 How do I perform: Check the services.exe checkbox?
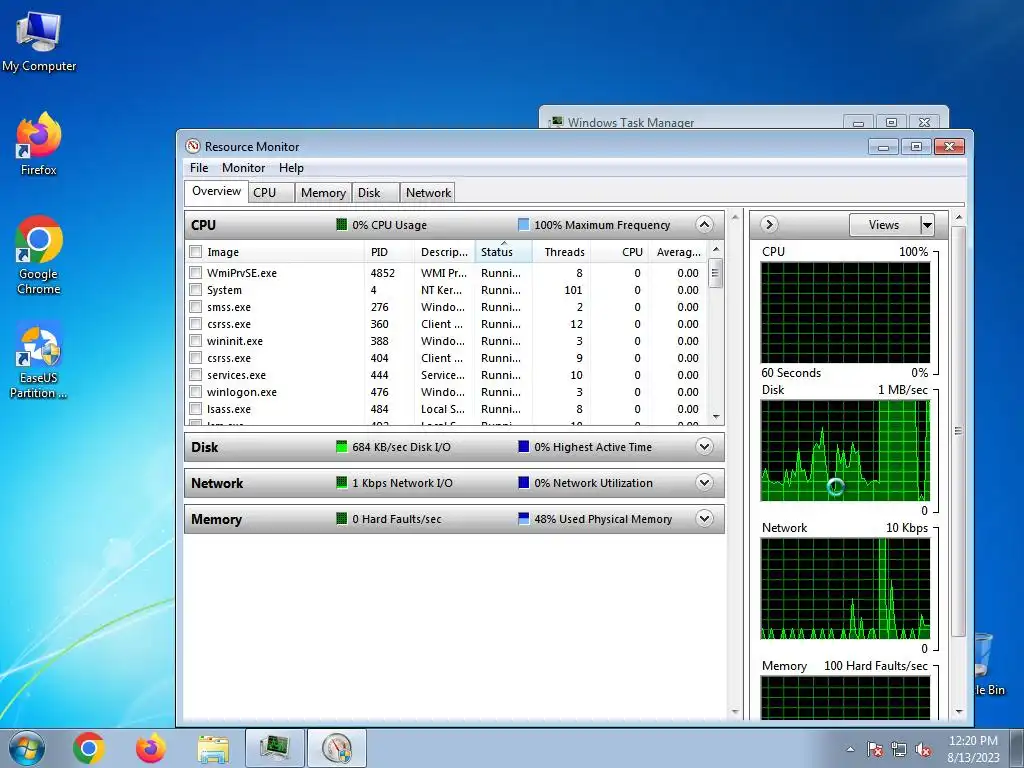click(195, 374)
